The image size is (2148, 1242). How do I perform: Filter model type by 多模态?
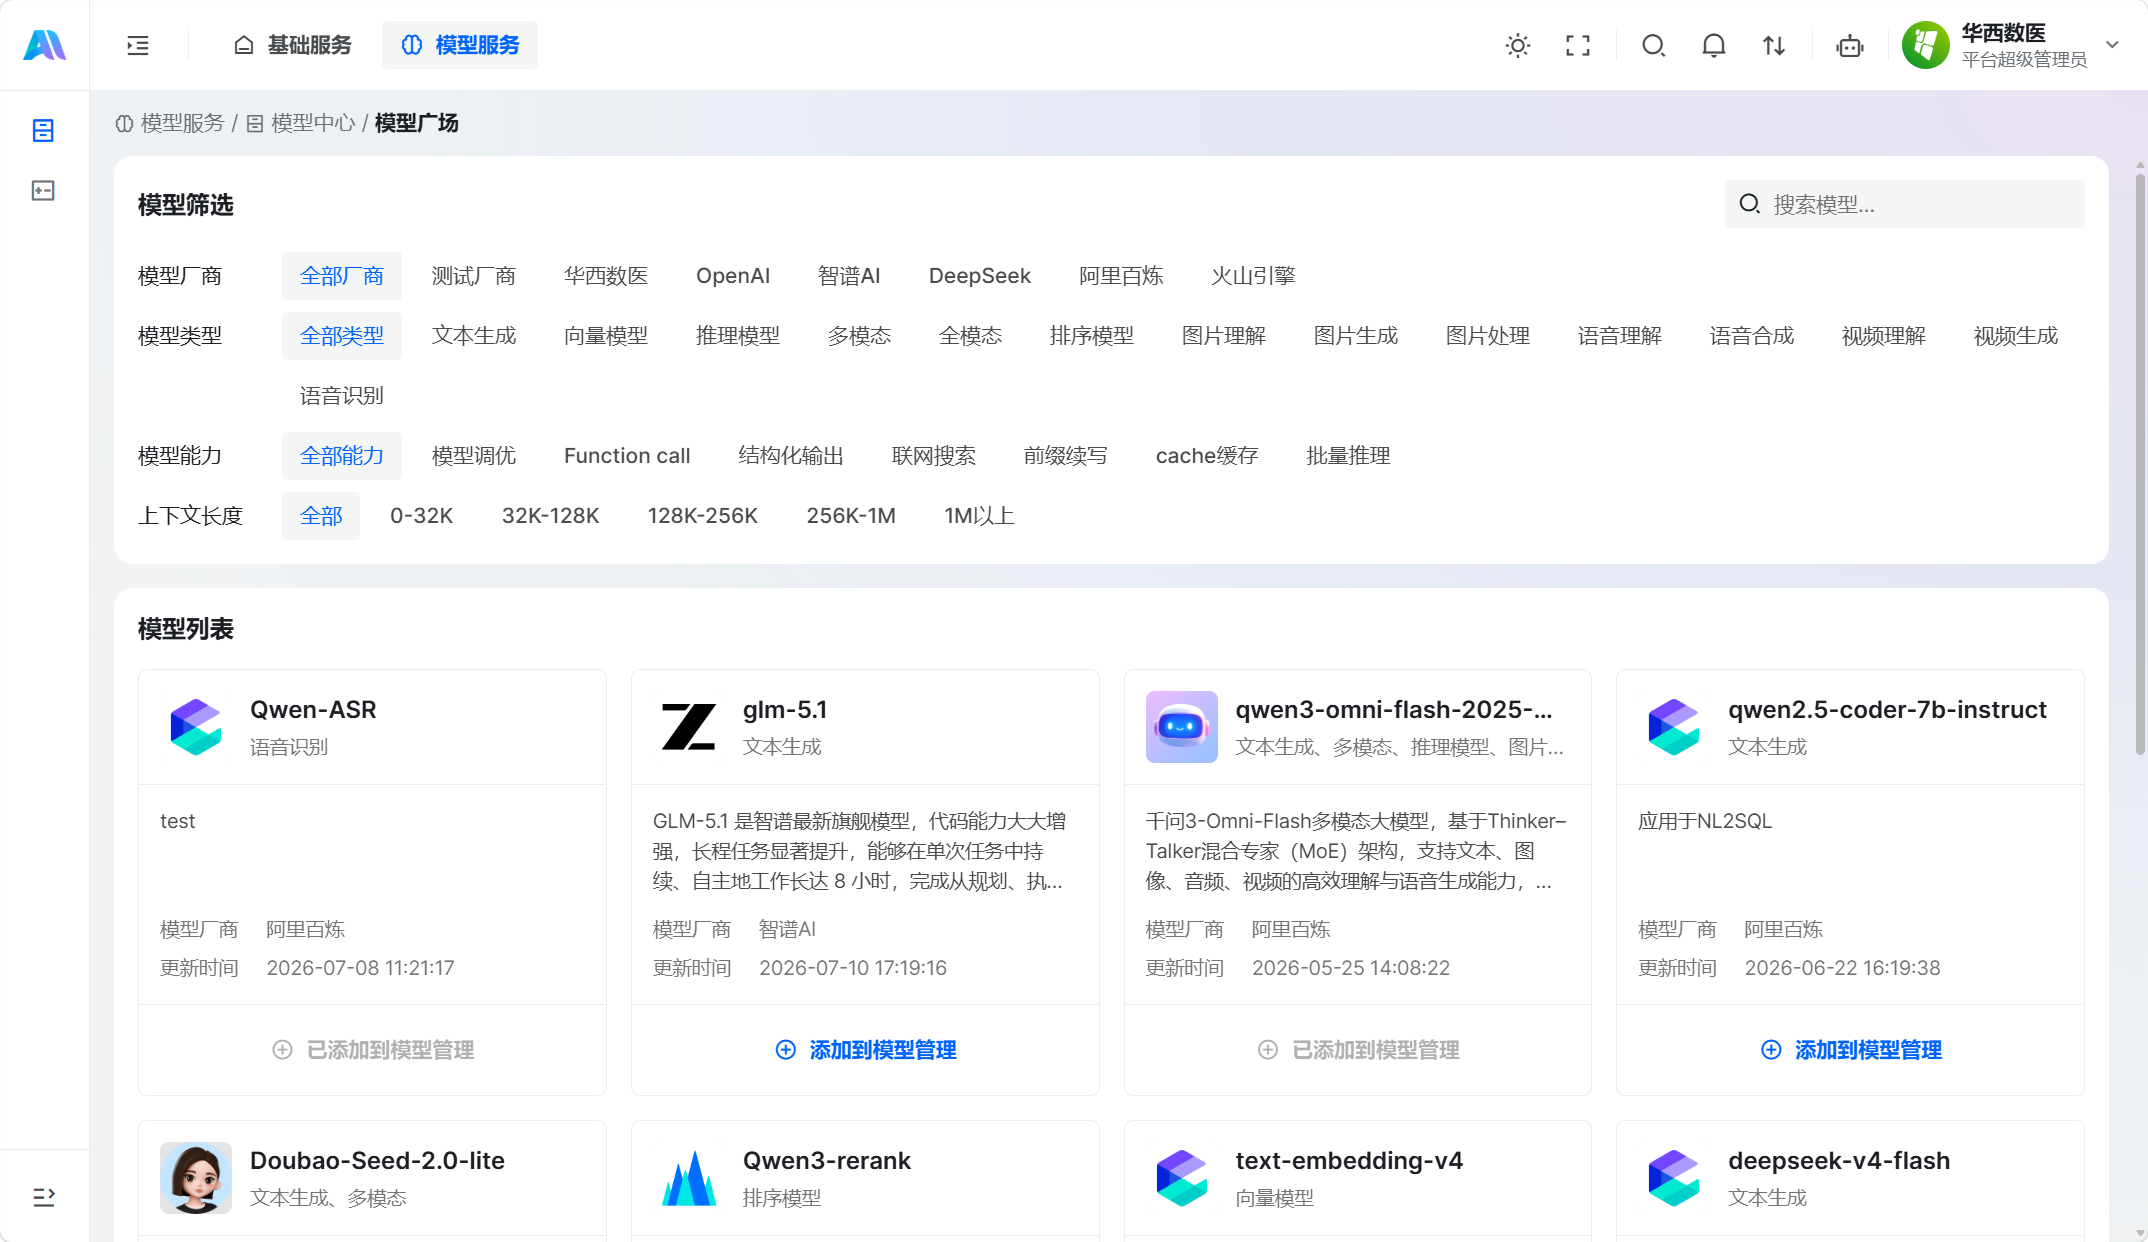[x=859, y=336]
